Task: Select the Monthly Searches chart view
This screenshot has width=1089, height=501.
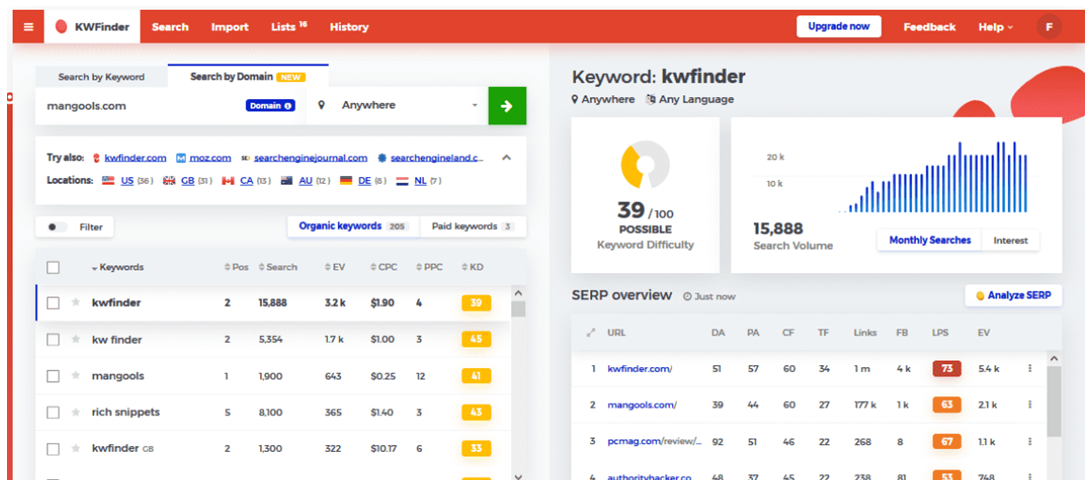Action: tap(930, 240)
